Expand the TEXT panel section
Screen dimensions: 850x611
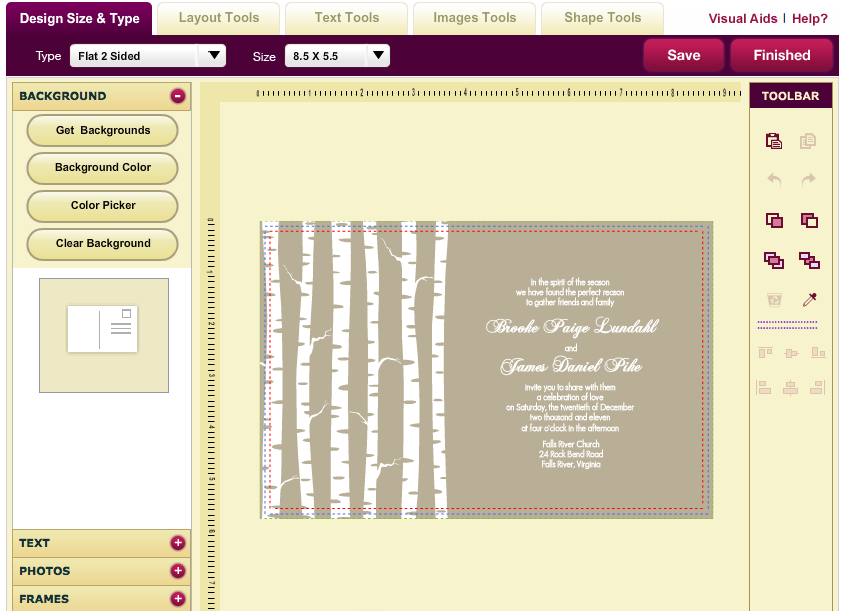[178, 543]
